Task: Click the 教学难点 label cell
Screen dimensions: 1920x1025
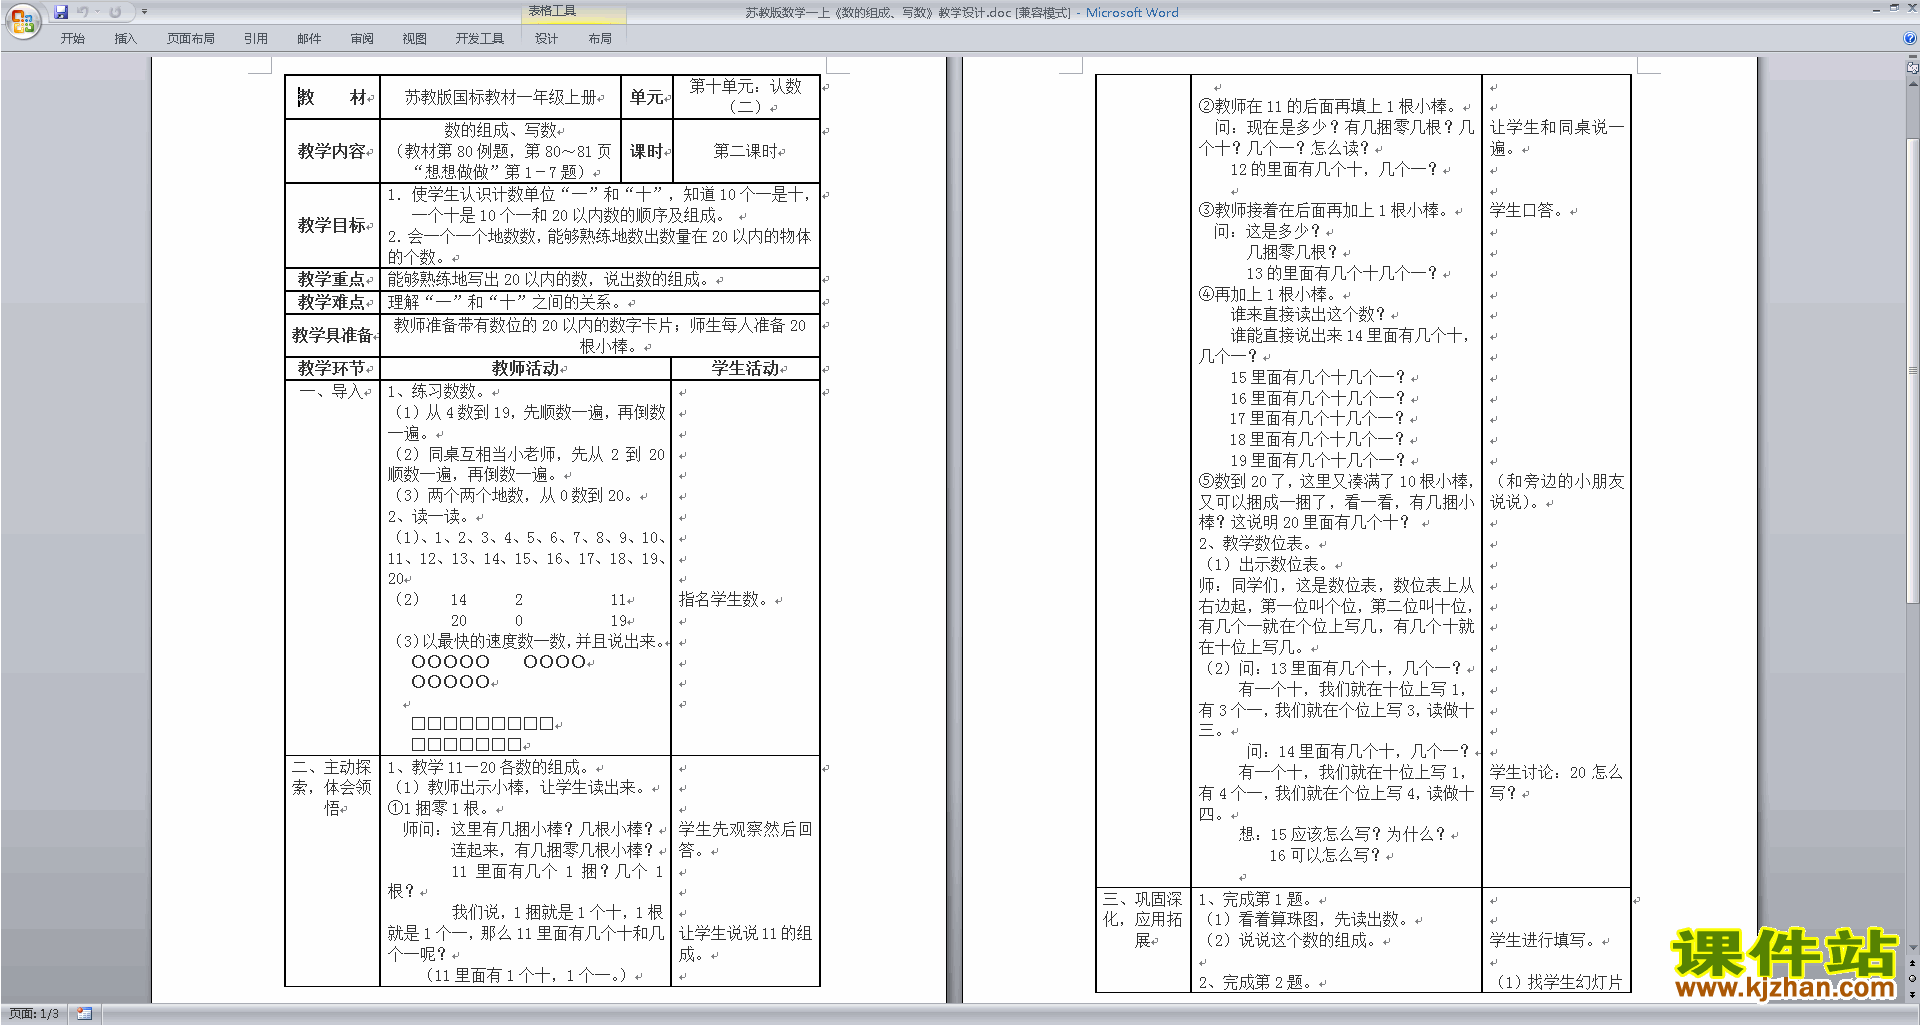Action: pos(332,302)
